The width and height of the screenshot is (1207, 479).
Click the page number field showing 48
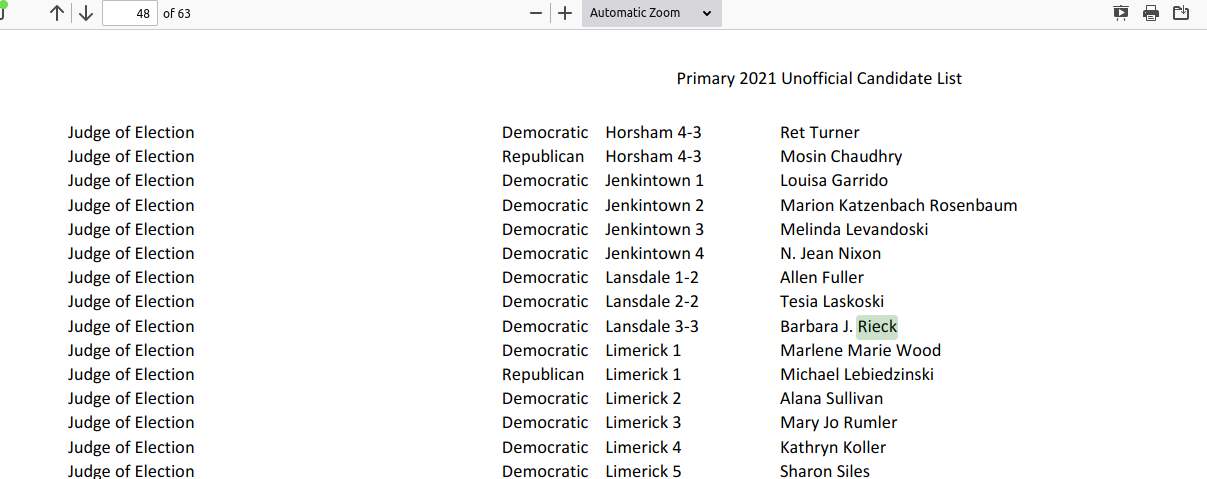[x=130, y=13]
